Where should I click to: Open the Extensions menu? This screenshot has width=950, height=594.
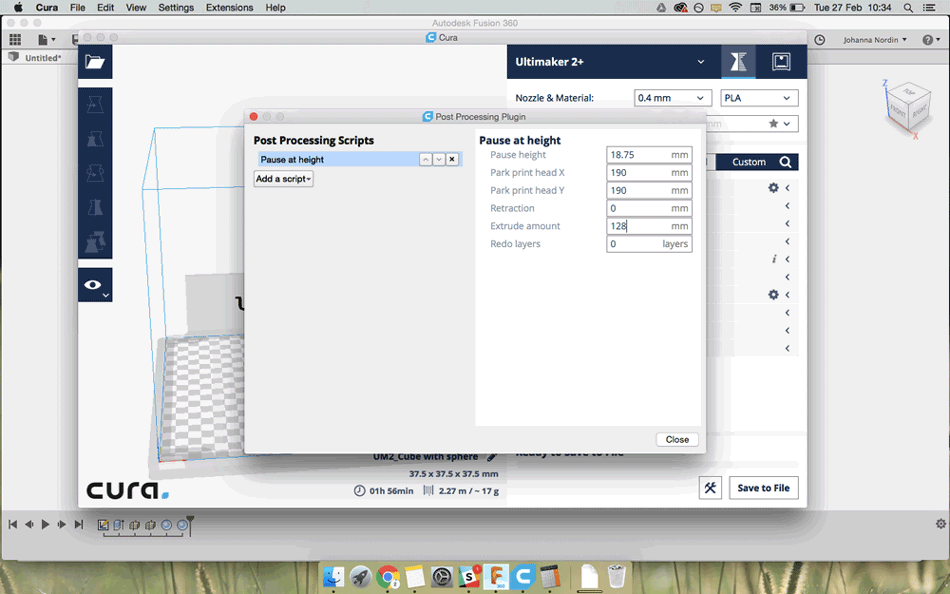(229, 7)
